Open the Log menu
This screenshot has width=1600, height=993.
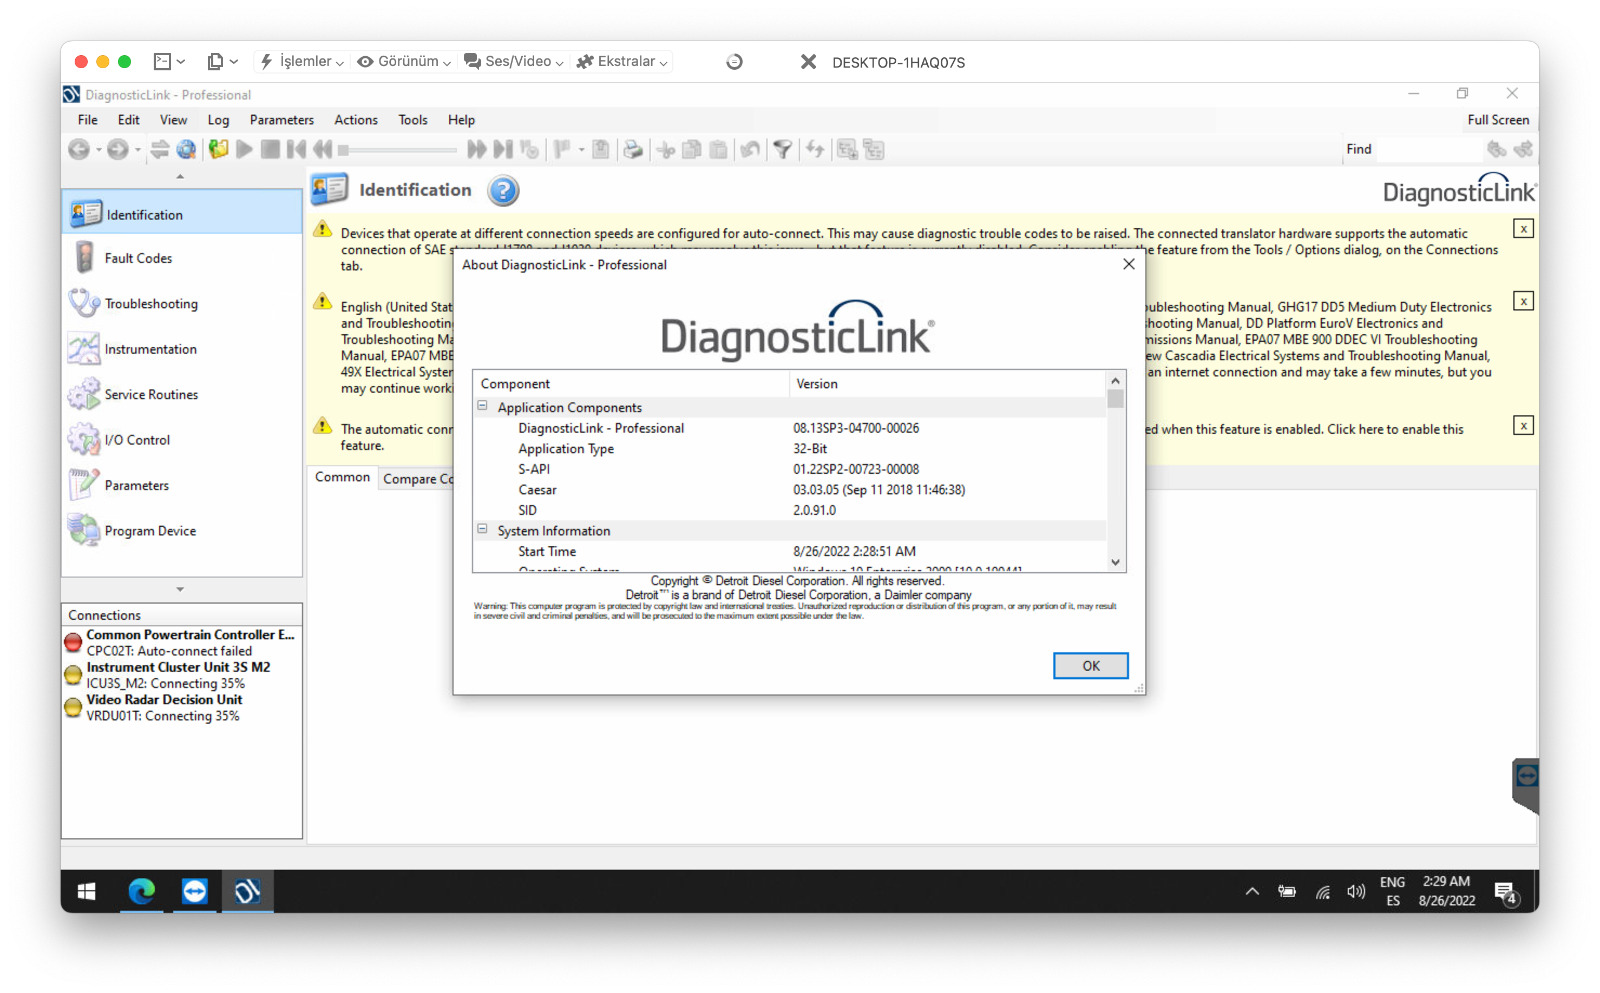pyautogui.click(x=218, y=120)
